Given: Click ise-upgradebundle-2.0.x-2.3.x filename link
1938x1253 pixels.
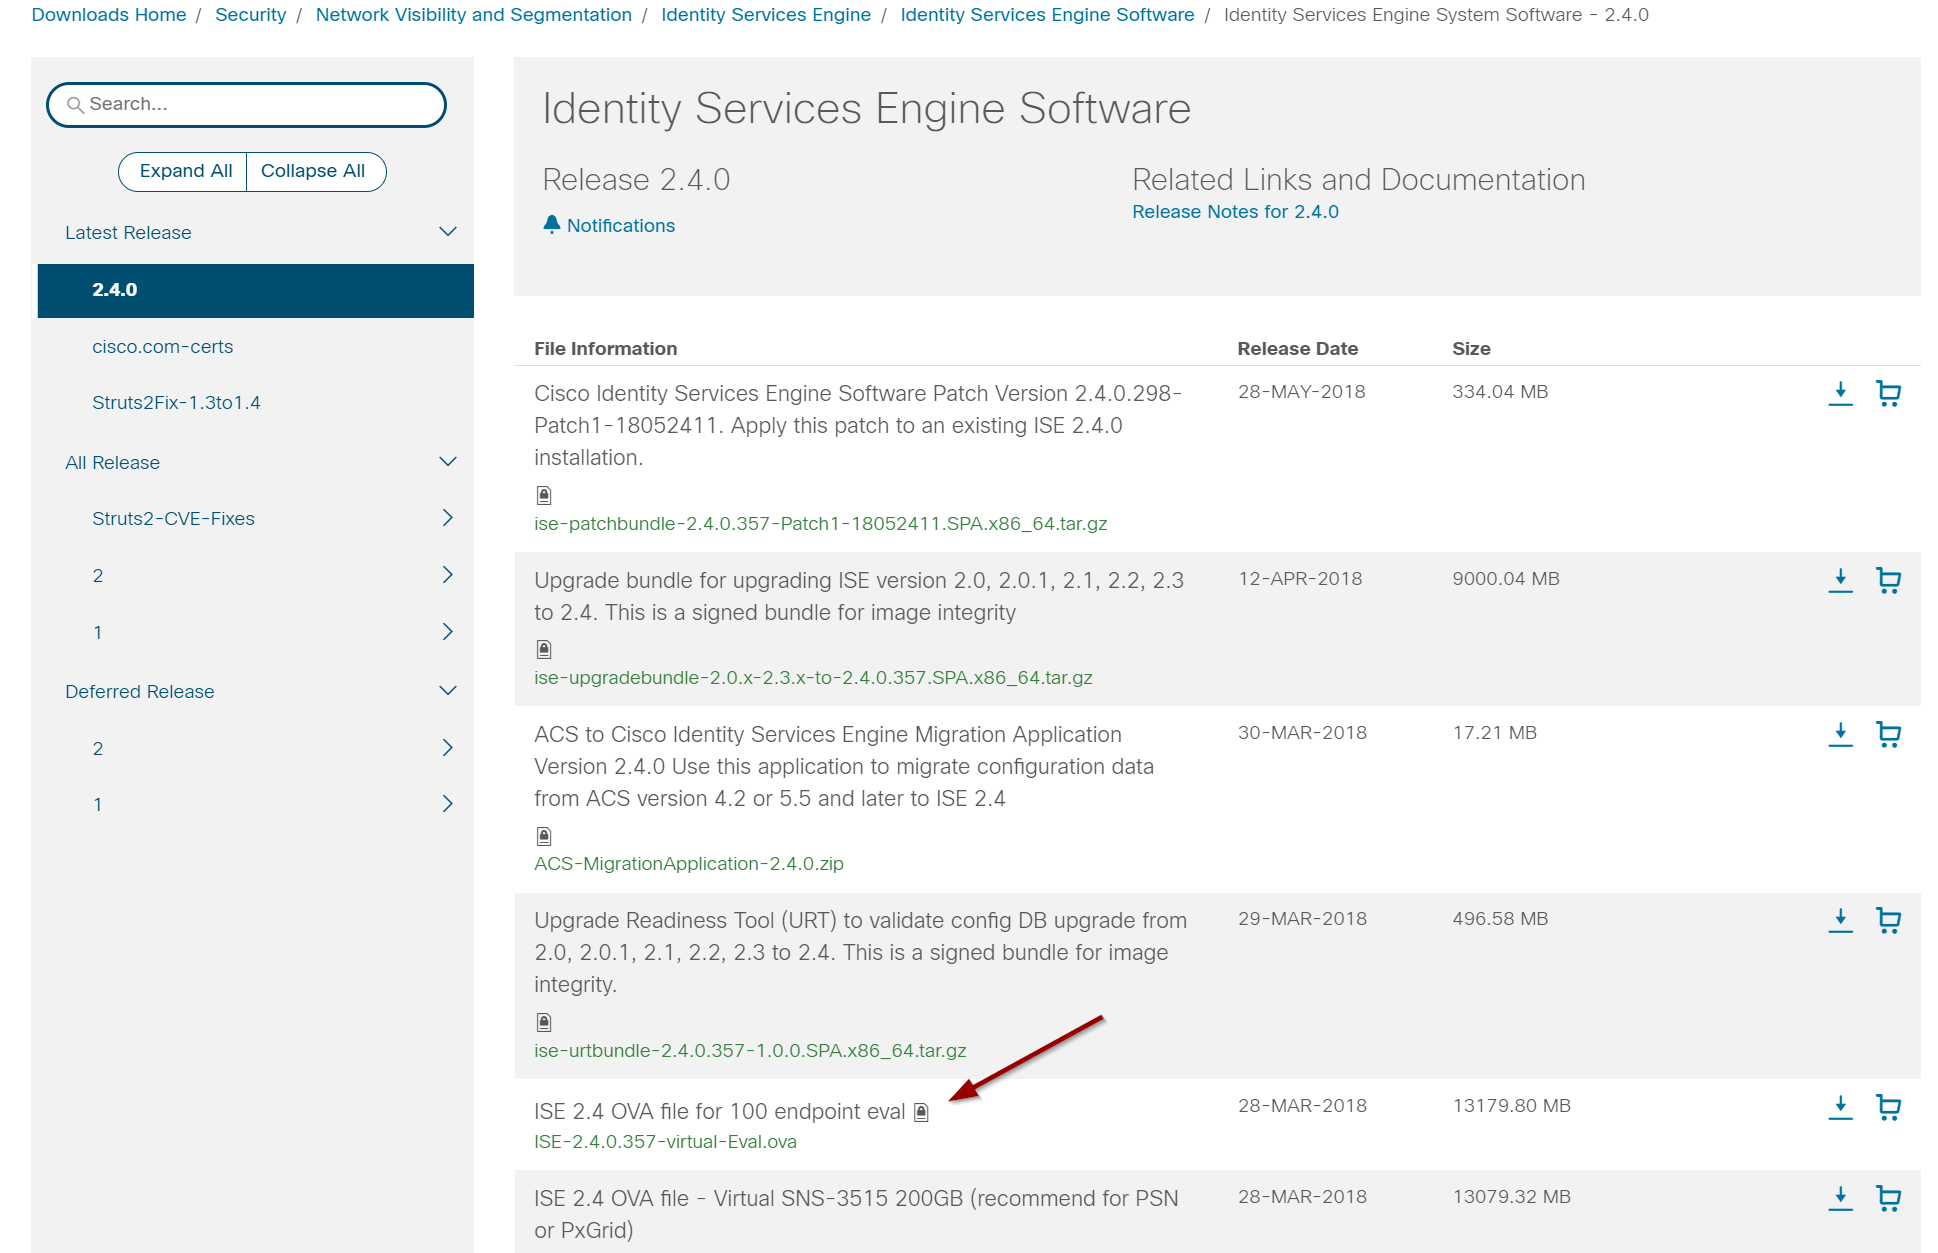Looking at the screenshot, I should 813,678.
